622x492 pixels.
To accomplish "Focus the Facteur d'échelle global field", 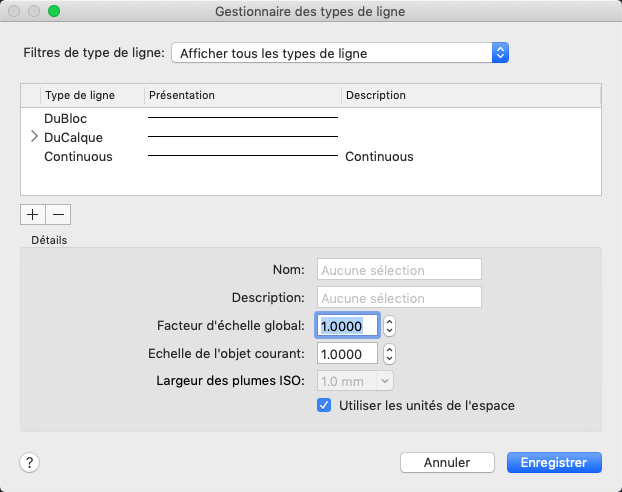I will [x=347, y=326].
